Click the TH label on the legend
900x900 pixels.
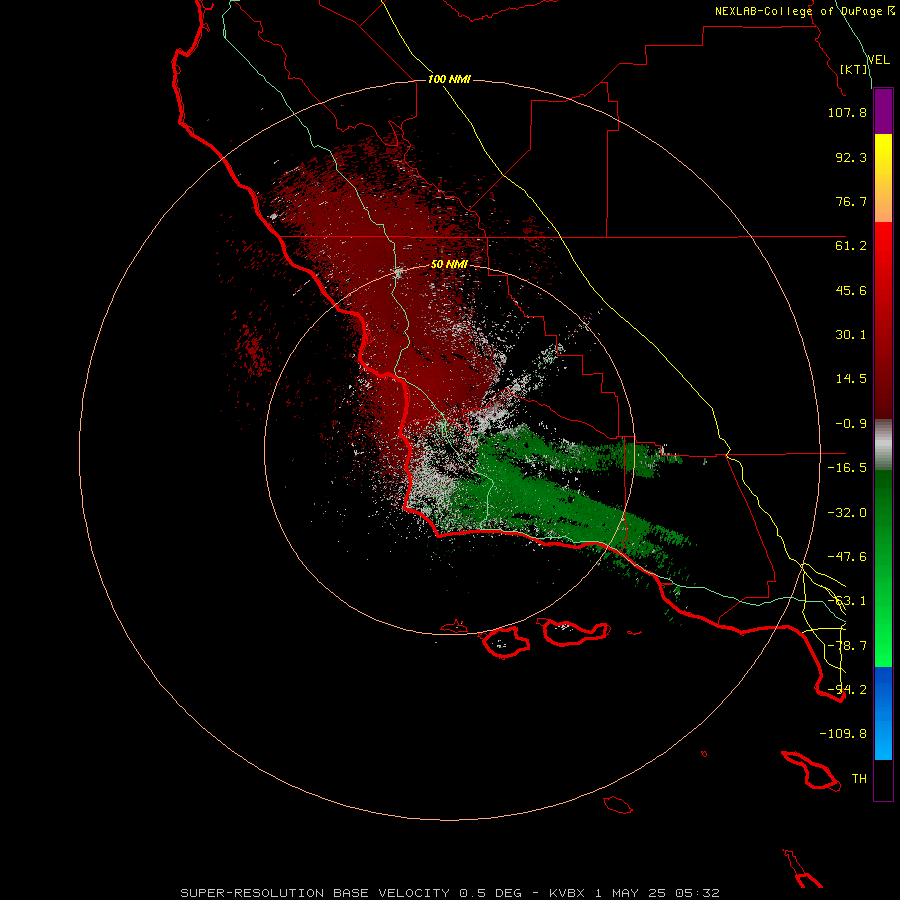click(x=859, y=779)
